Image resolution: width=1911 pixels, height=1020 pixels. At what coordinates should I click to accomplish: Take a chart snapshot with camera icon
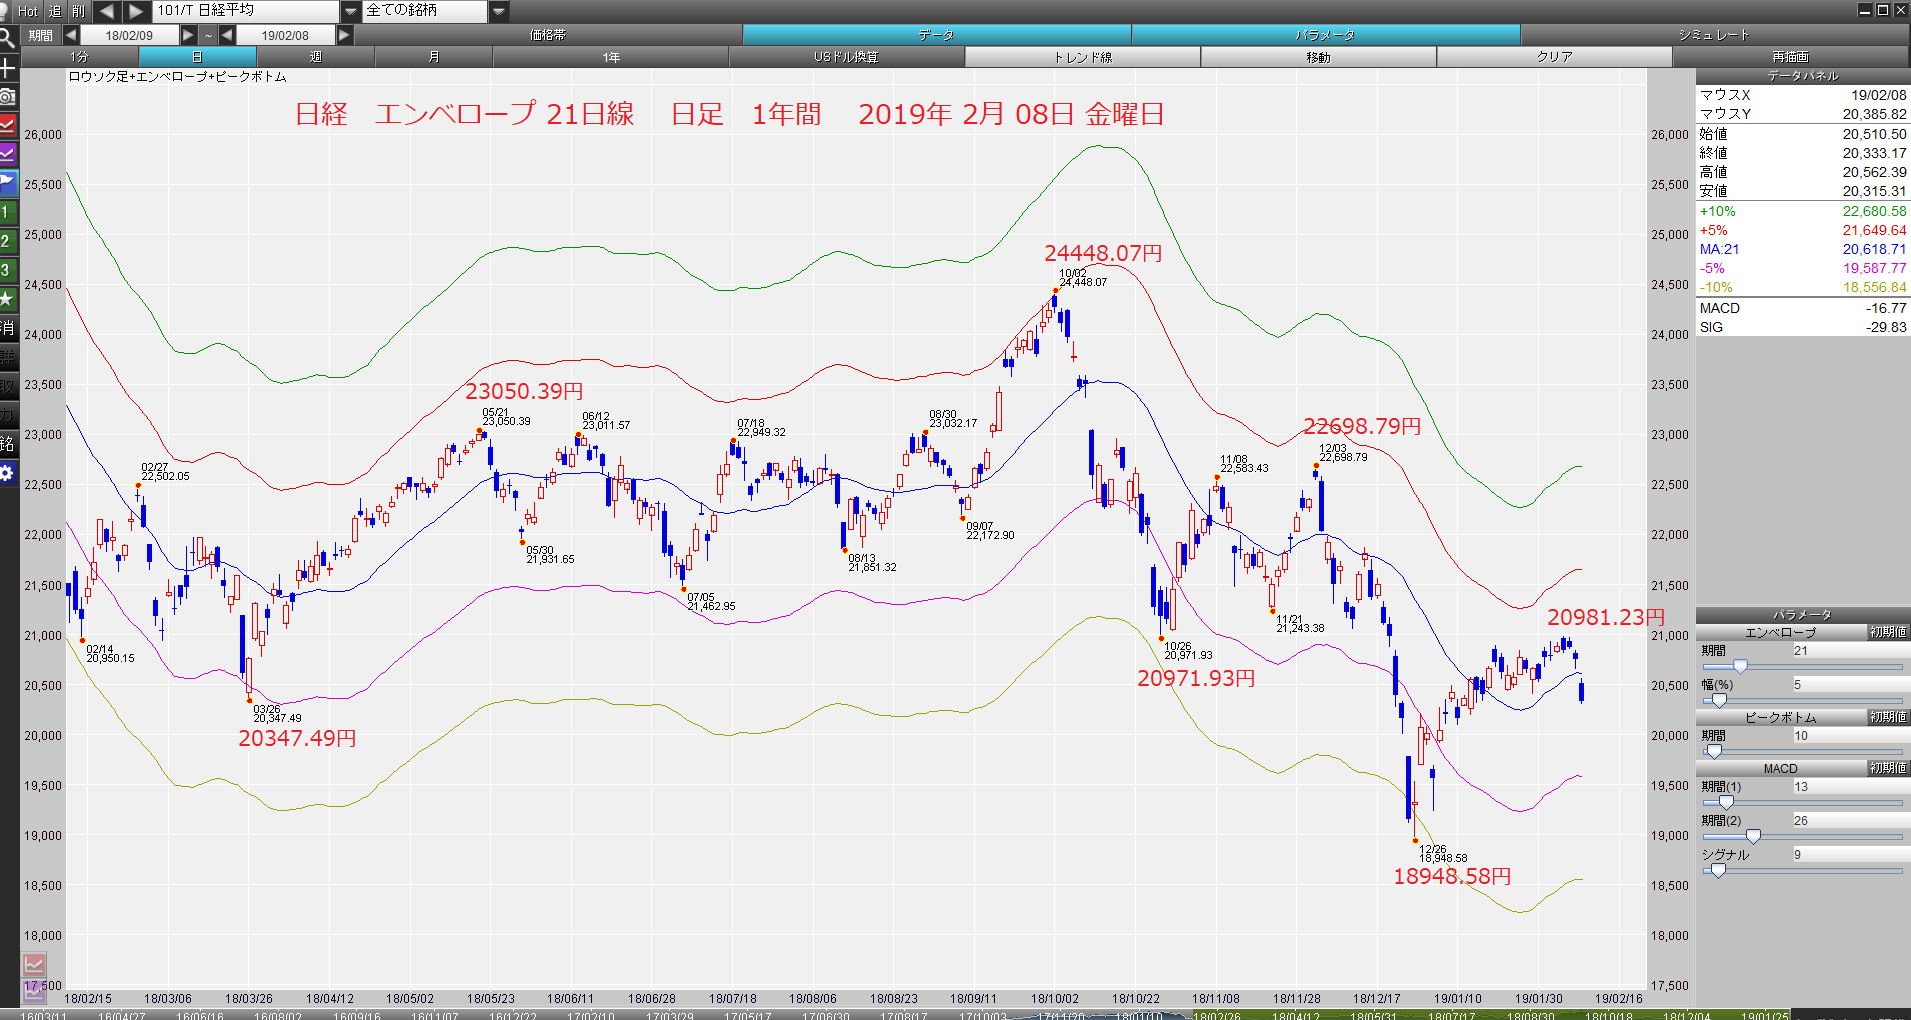[8, 97]
